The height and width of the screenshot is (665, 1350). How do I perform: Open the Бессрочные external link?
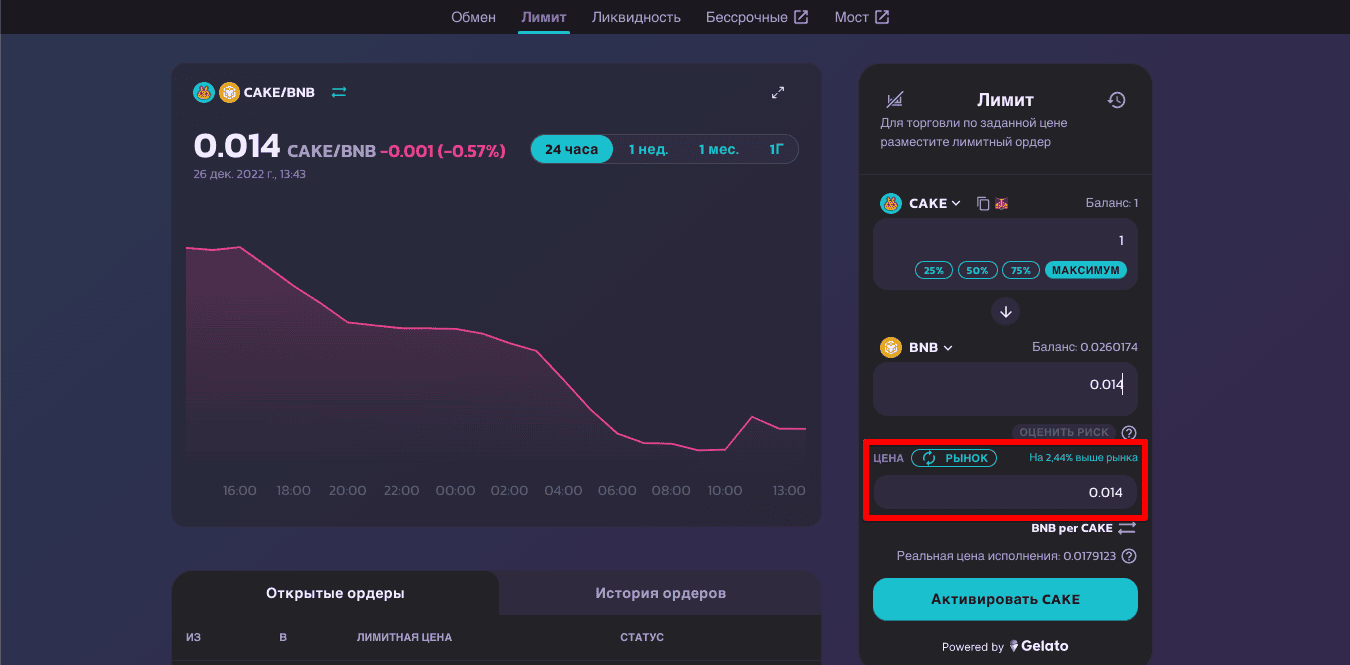757,17
